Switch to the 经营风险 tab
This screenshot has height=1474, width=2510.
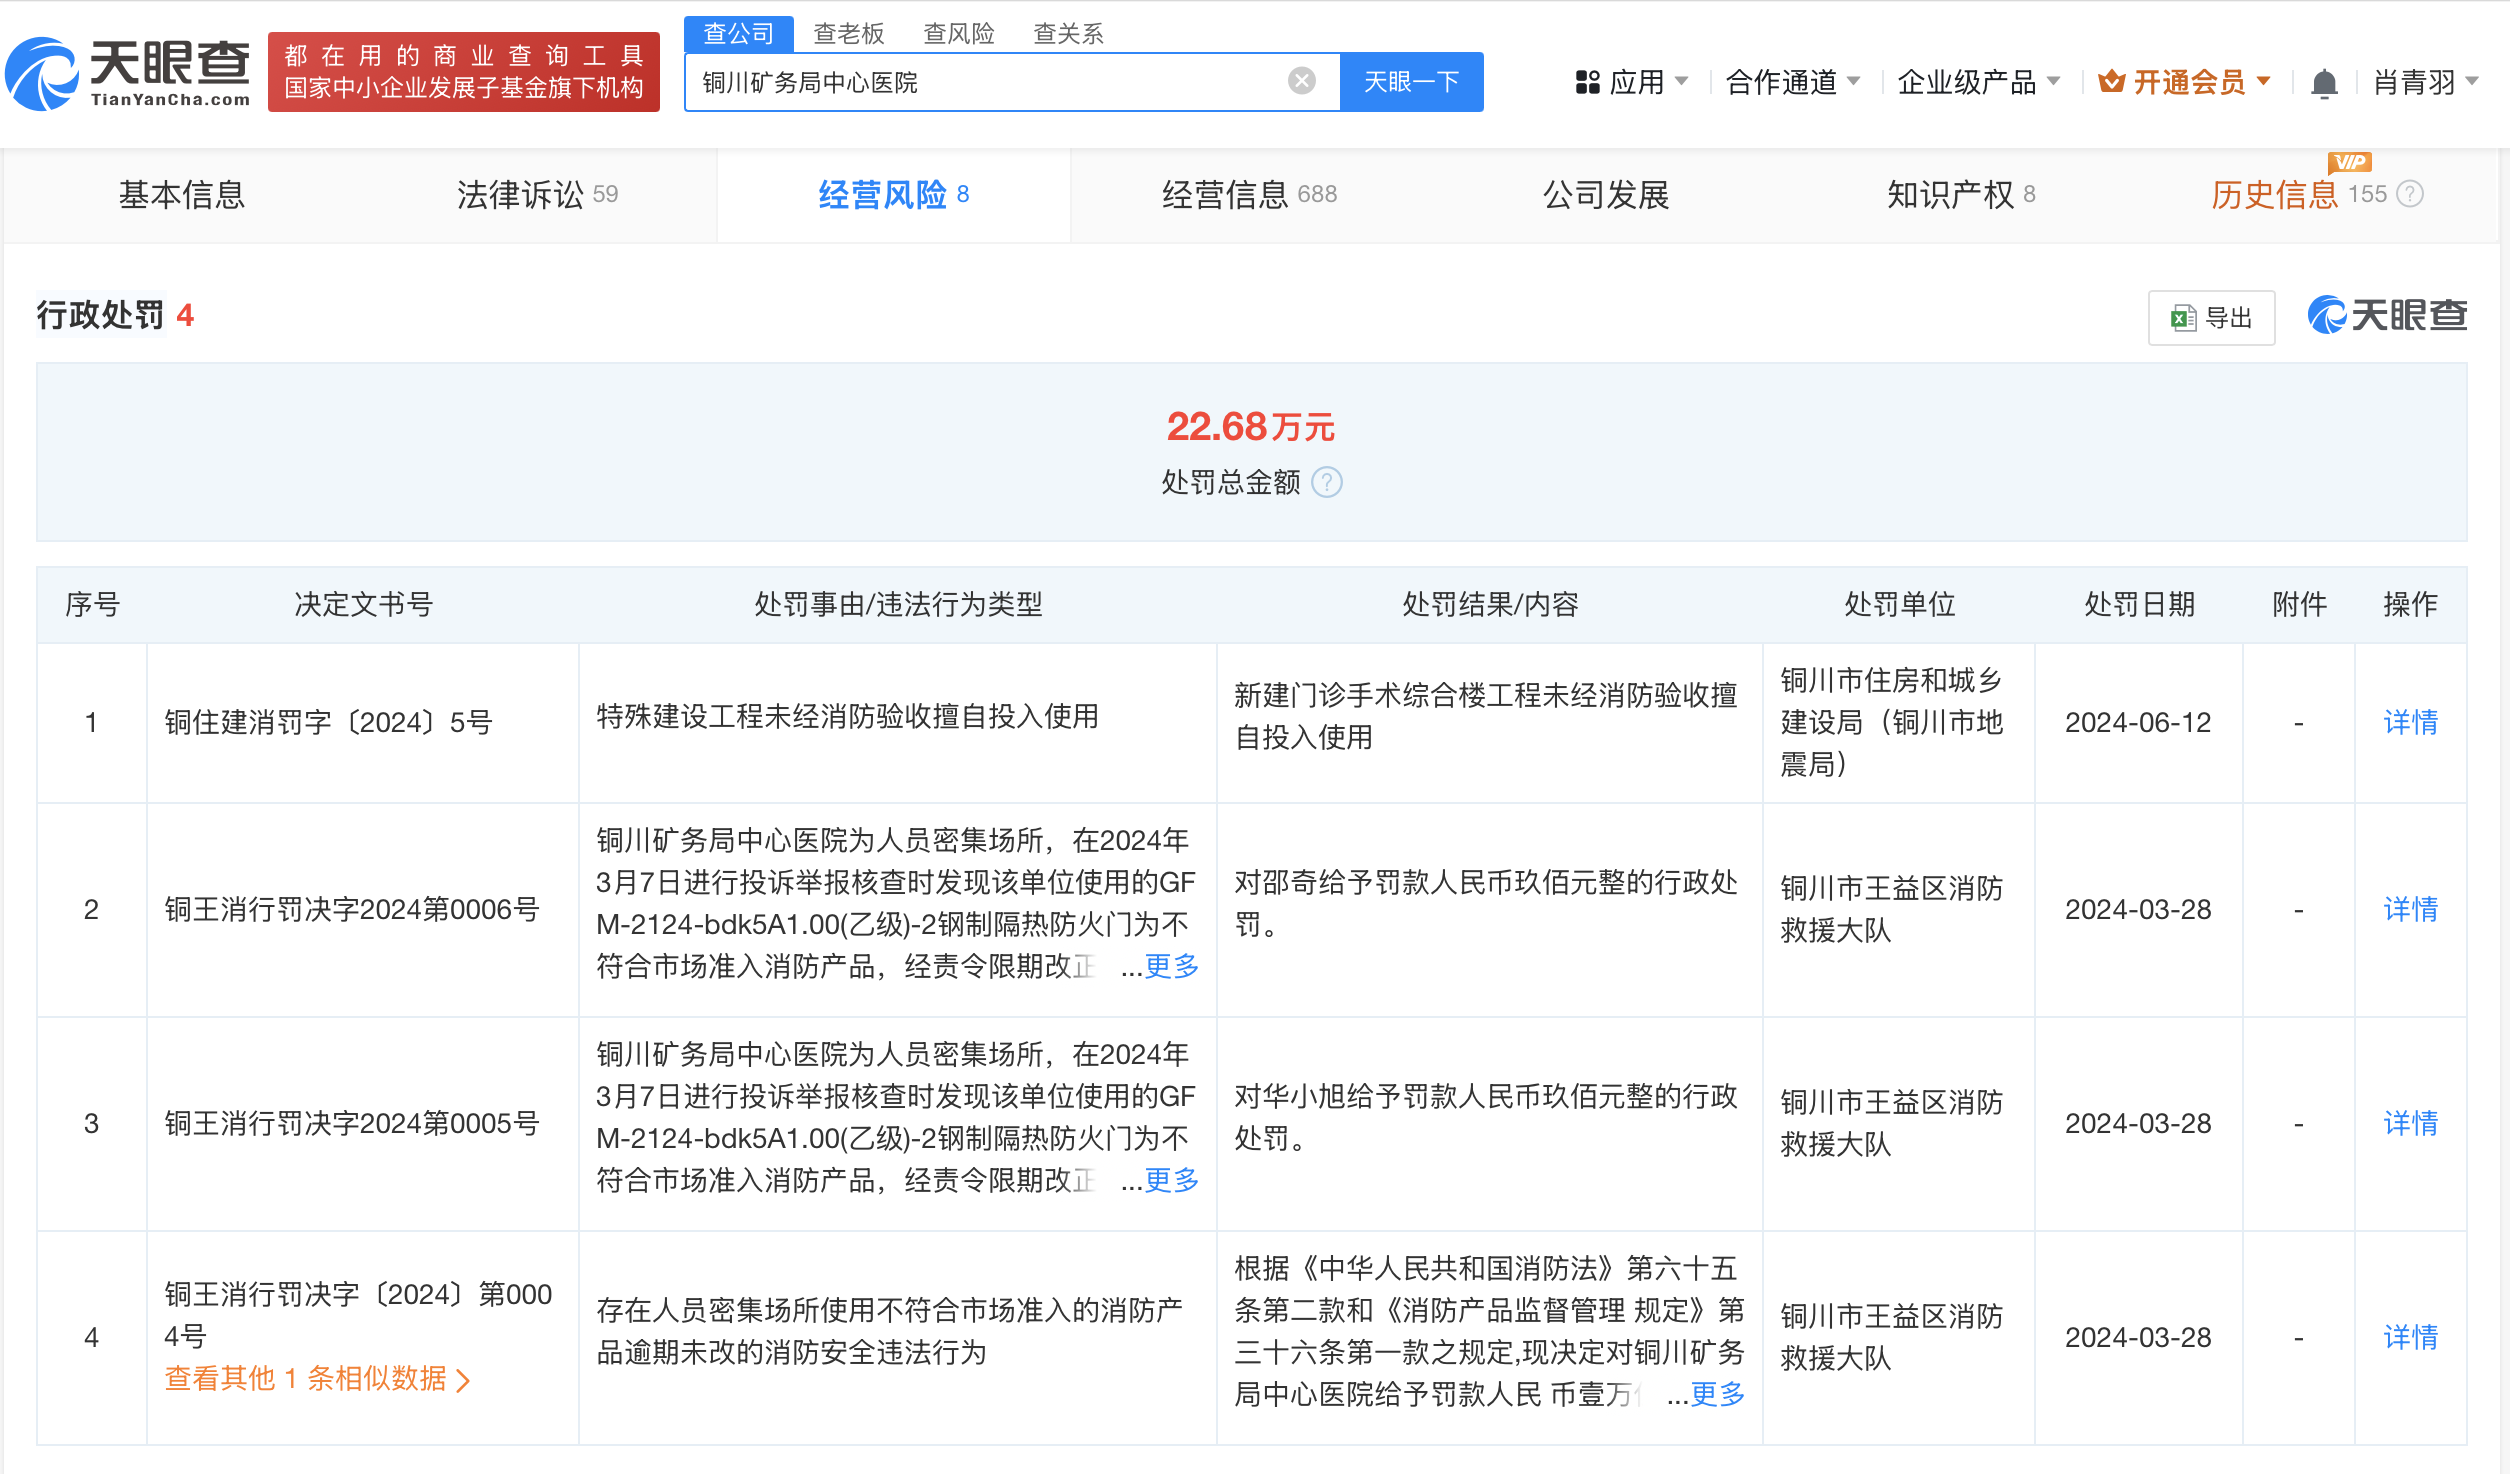pos(893,195)
